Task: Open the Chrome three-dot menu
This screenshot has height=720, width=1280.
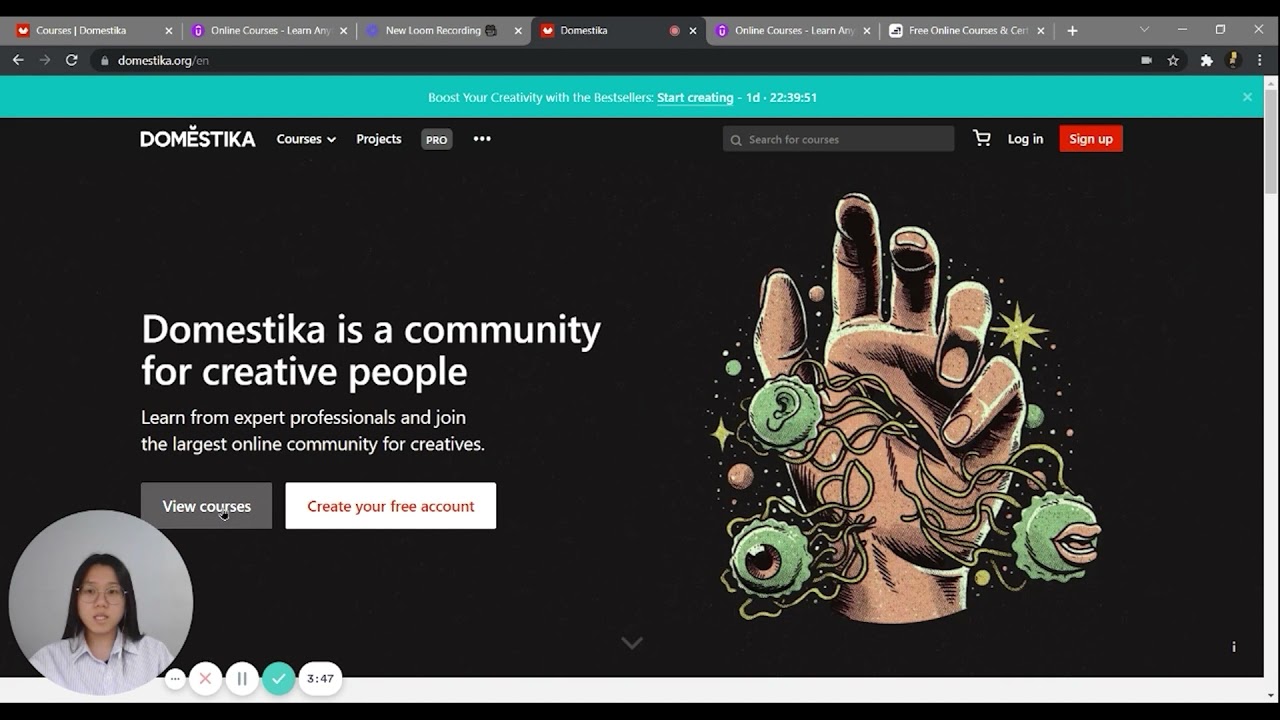Action: click(x=1260, y=60)
